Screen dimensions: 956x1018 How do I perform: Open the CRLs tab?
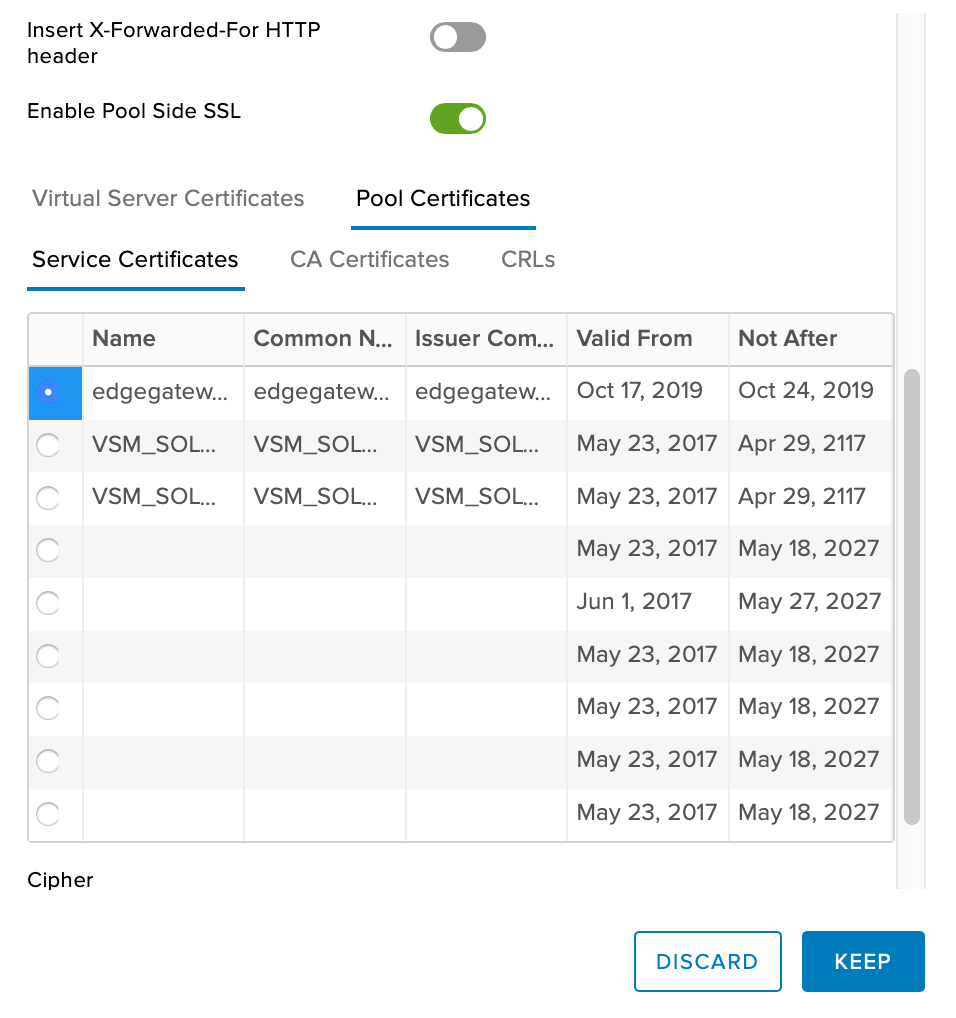click(x=528, y=259)
